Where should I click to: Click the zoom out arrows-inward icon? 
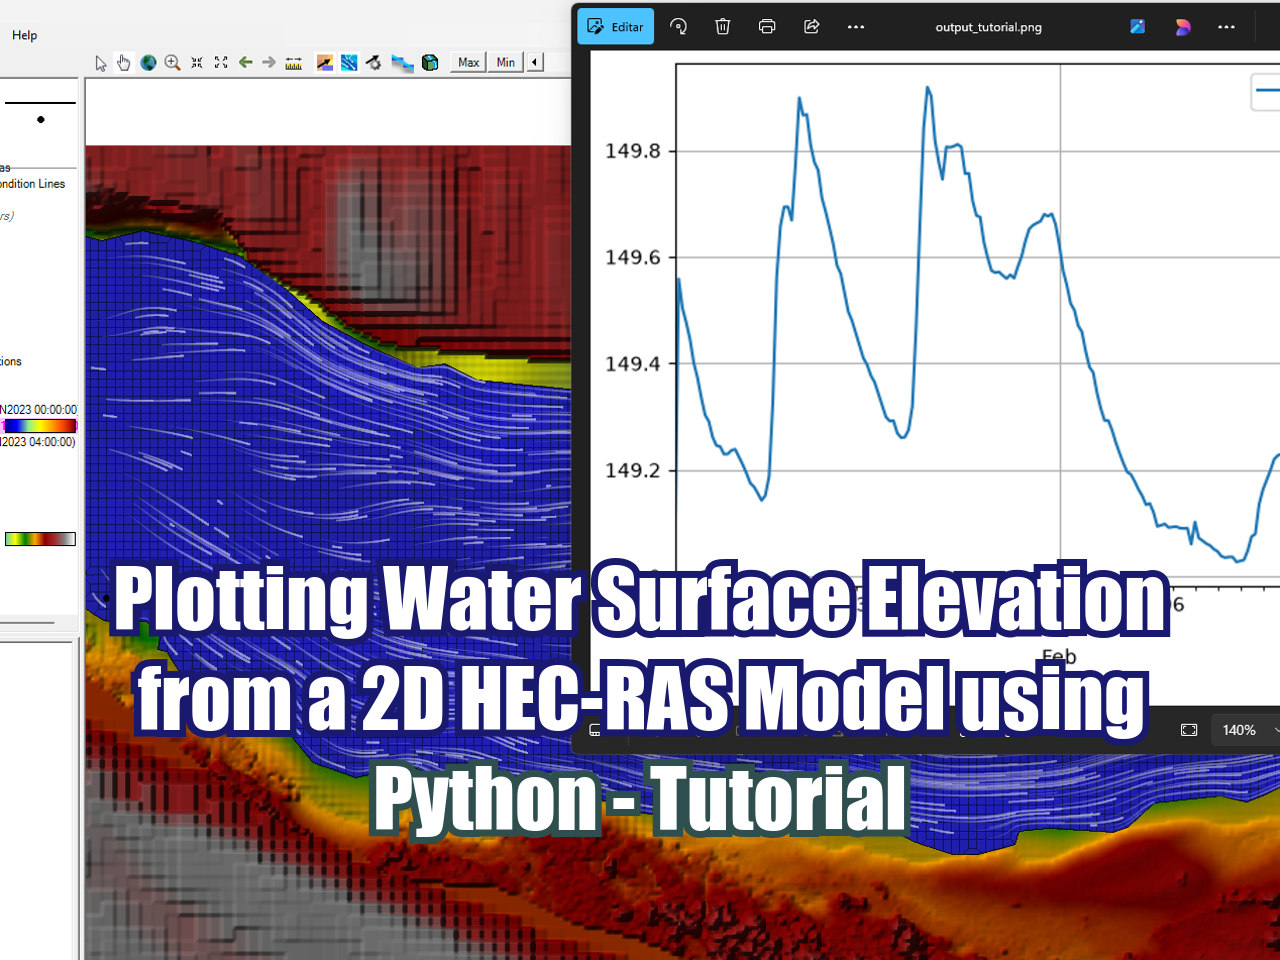click(197, 63)
